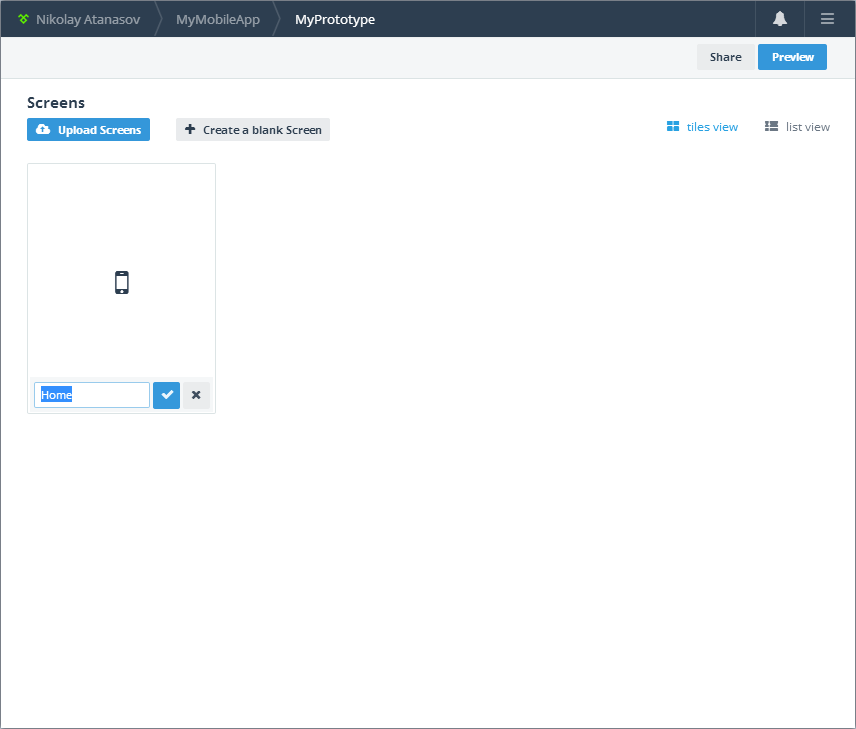856x729 pixels.
Task: Cancel renaming with the X button
Action: (x=197, y=395)
